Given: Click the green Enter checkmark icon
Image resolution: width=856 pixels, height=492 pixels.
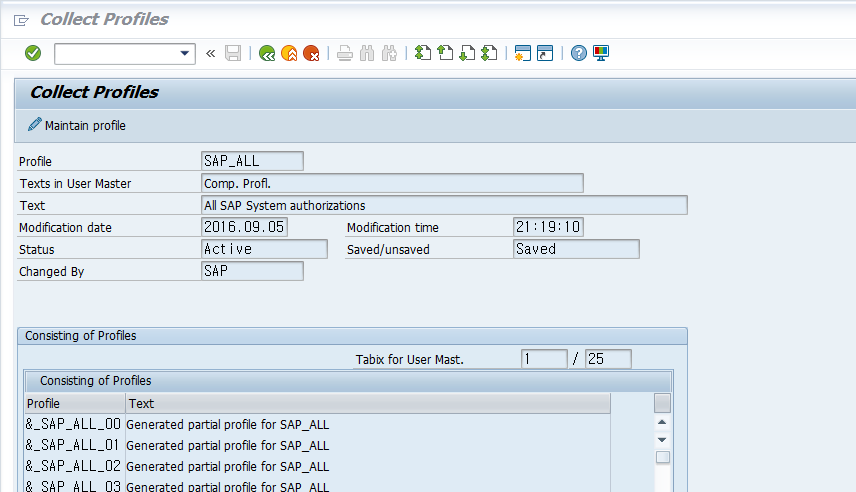Looking at the screenshot, I should (x=33, y=53).
